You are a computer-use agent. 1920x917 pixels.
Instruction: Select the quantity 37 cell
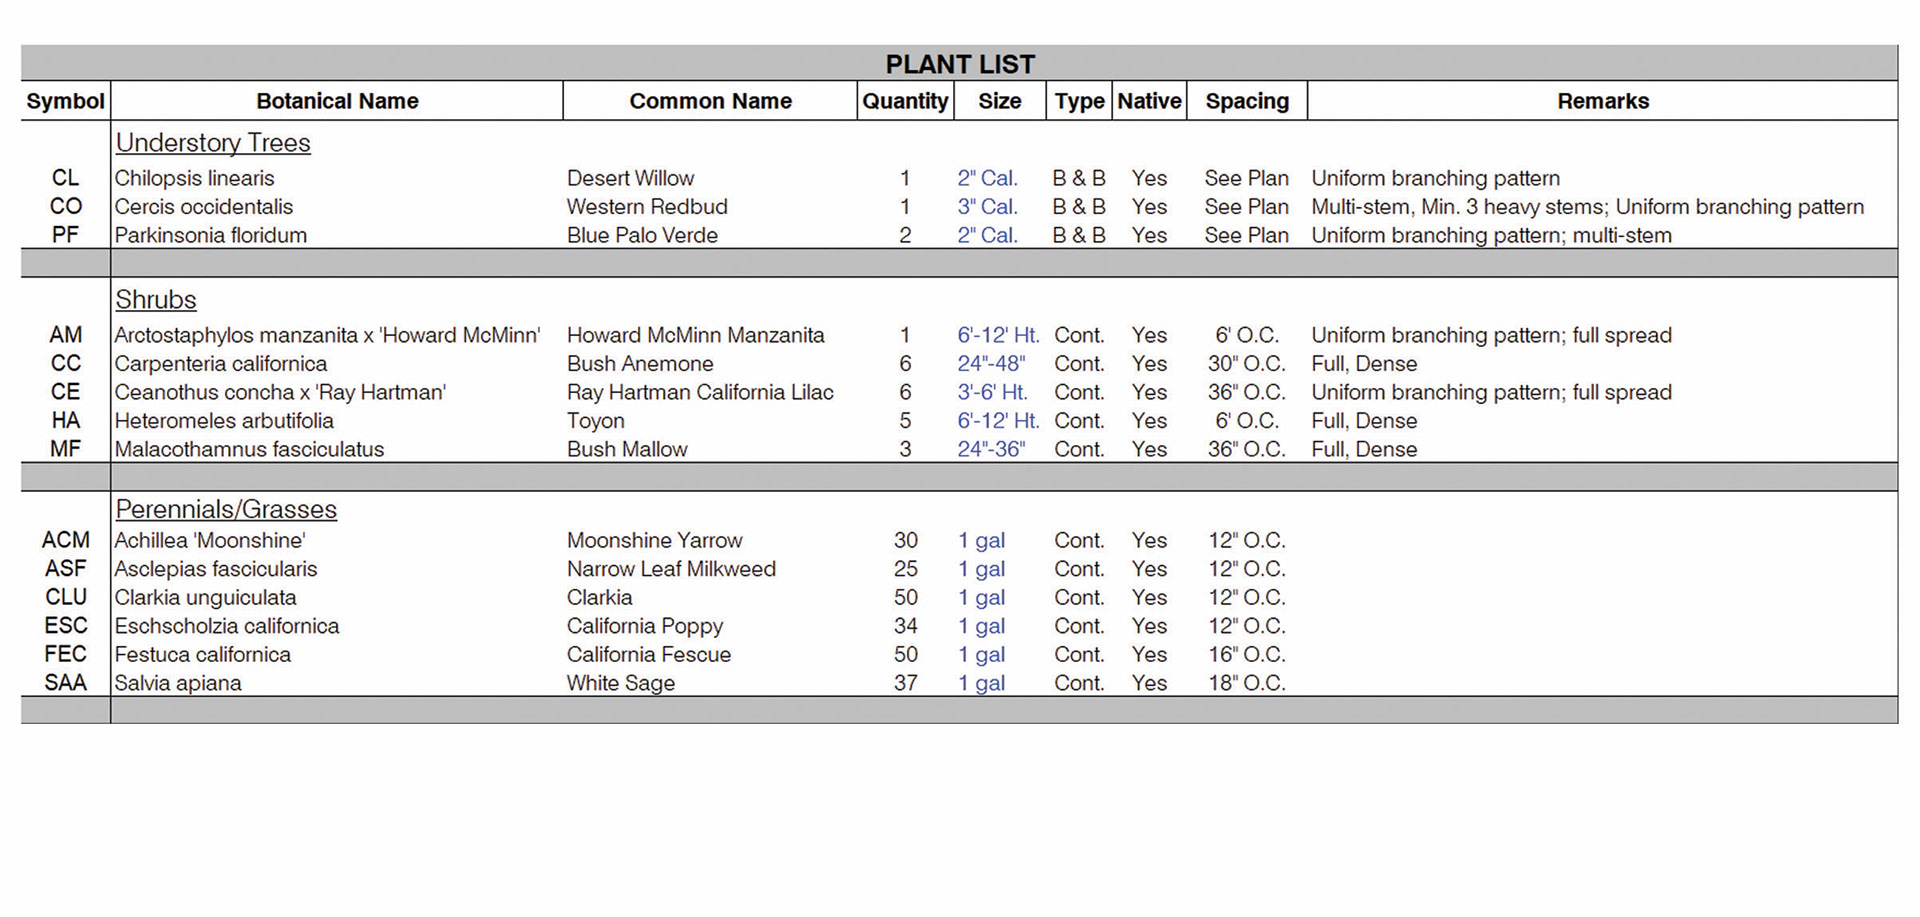click(906, 683)
